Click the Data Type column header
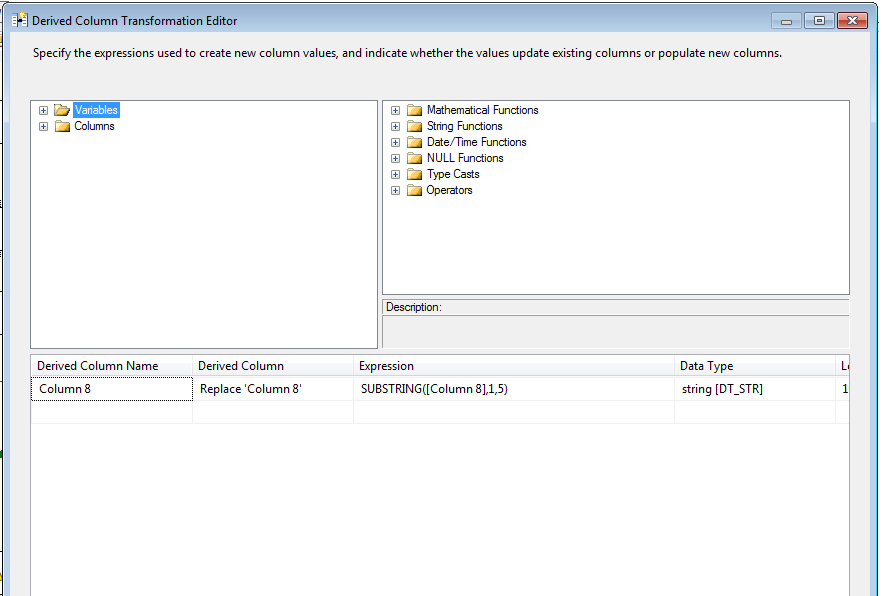 pos(706,366)
